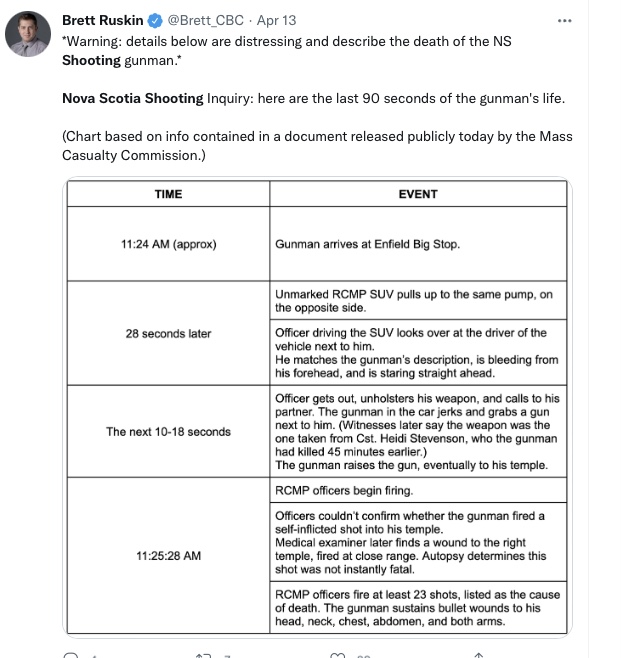Open Brett Ruskin's profile avatar

[x=29, y=35]
